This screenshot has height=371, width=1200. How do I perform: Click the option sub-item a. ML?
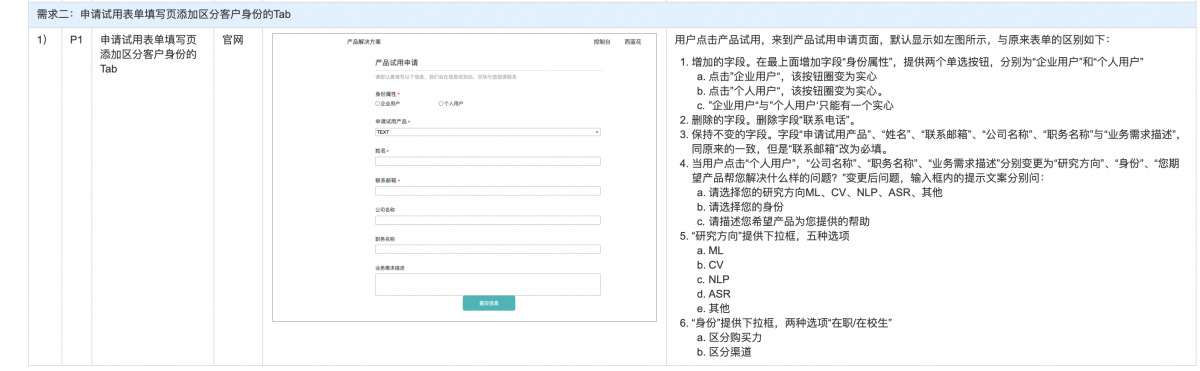[709, 250]
